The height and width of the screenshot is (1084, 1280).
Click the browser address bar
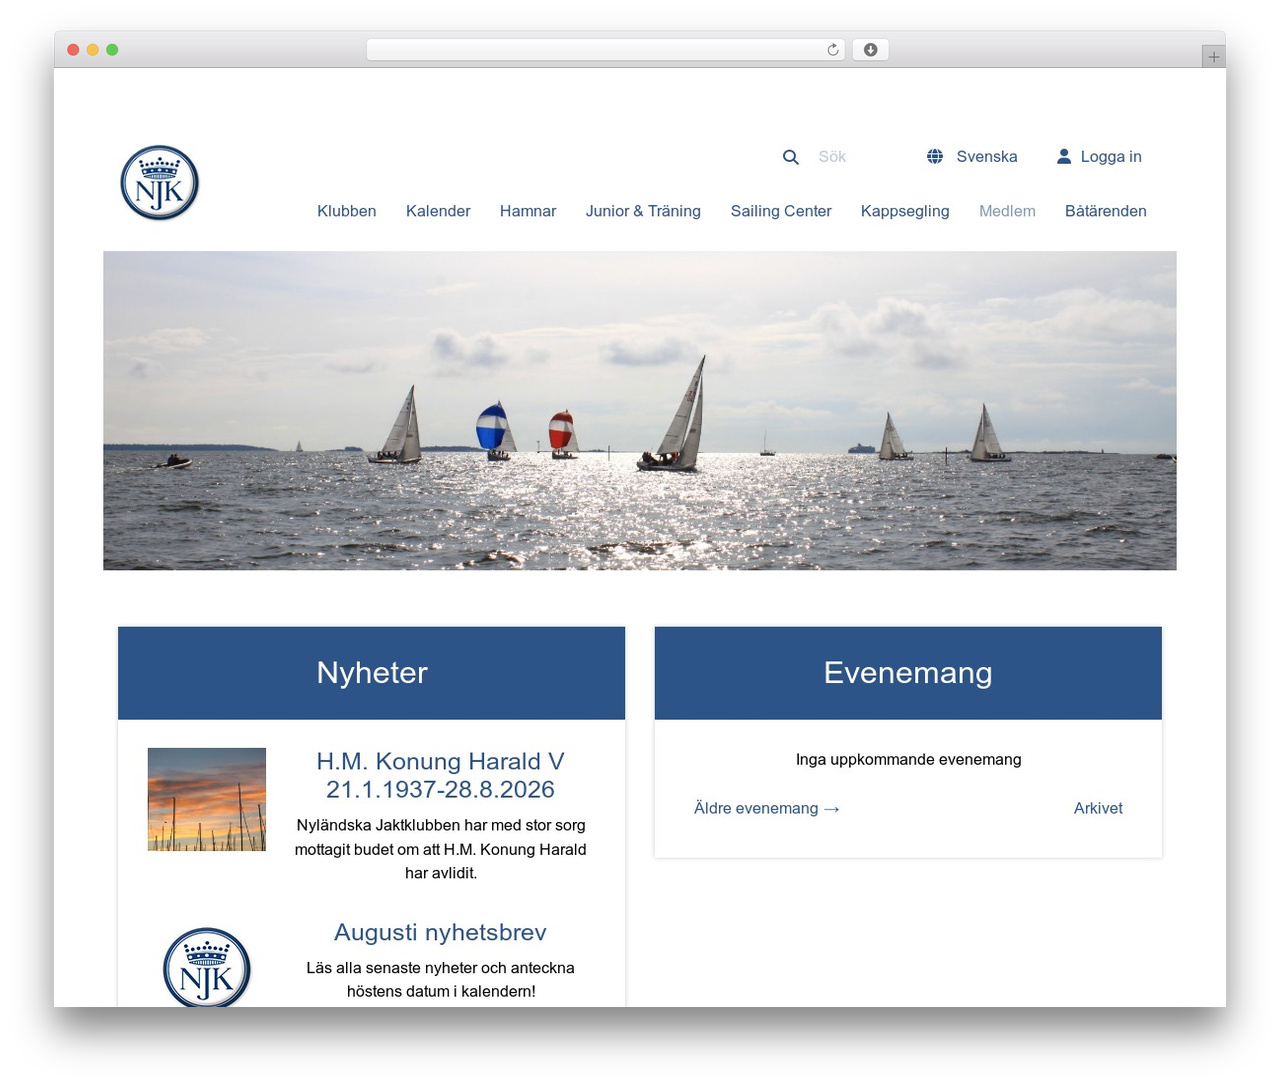tap(606, 50)
